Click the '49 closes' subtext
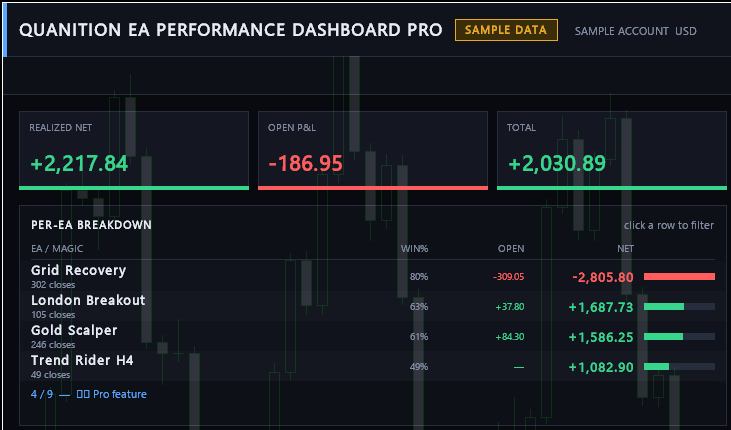Viewport: 731px width, 430px height. pyautogui.click(x=50, y=375)
